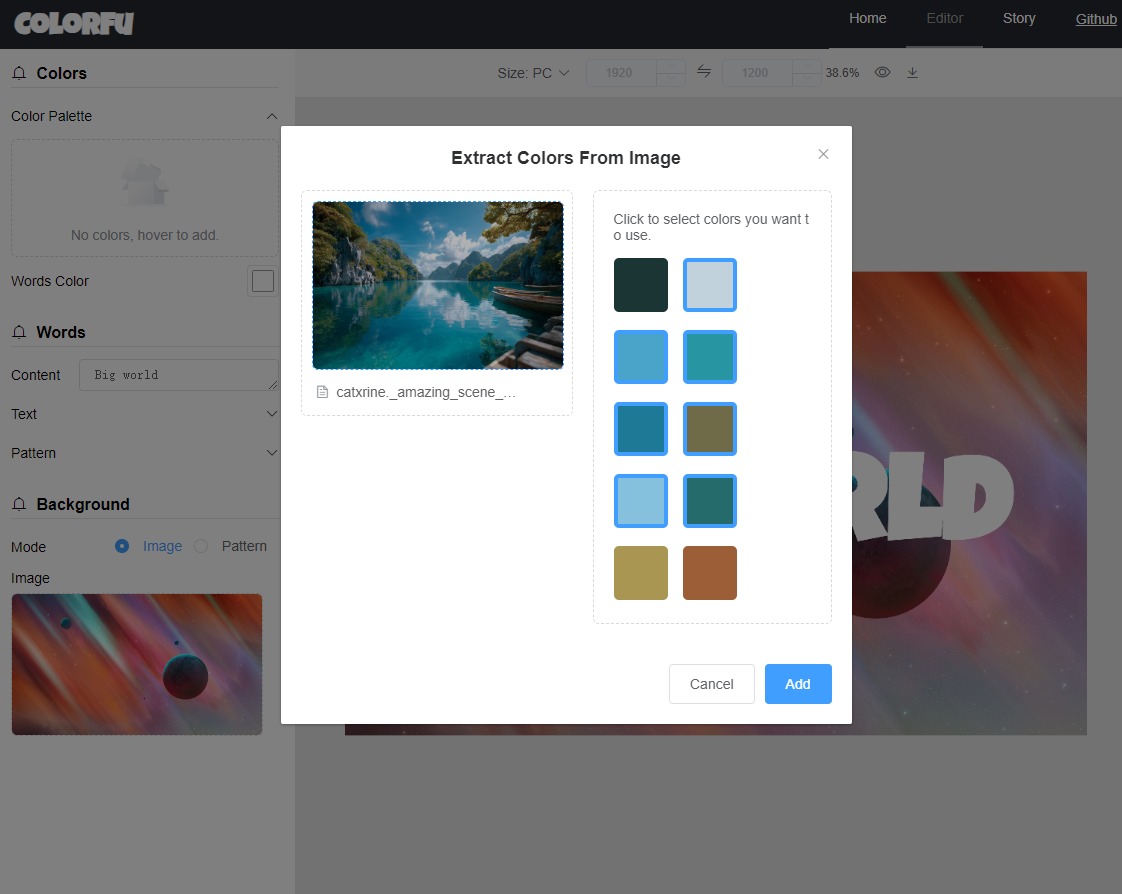
Task: Collapse the Color Palette section
Action: click(272, 116)
